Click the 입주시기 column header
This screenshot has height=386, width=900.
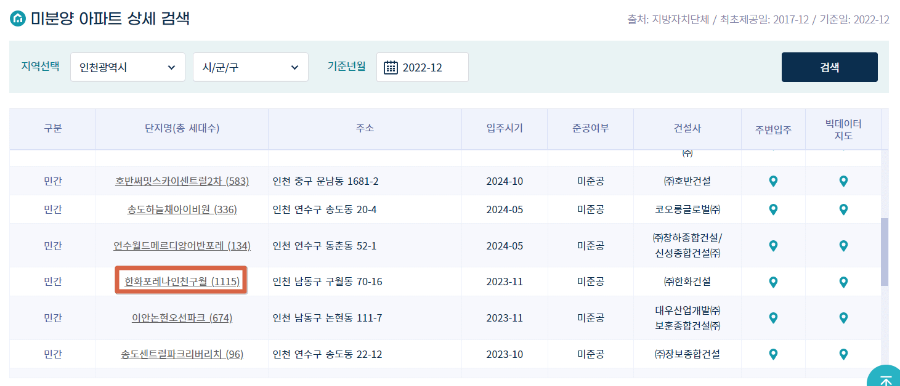click(505, 129)
